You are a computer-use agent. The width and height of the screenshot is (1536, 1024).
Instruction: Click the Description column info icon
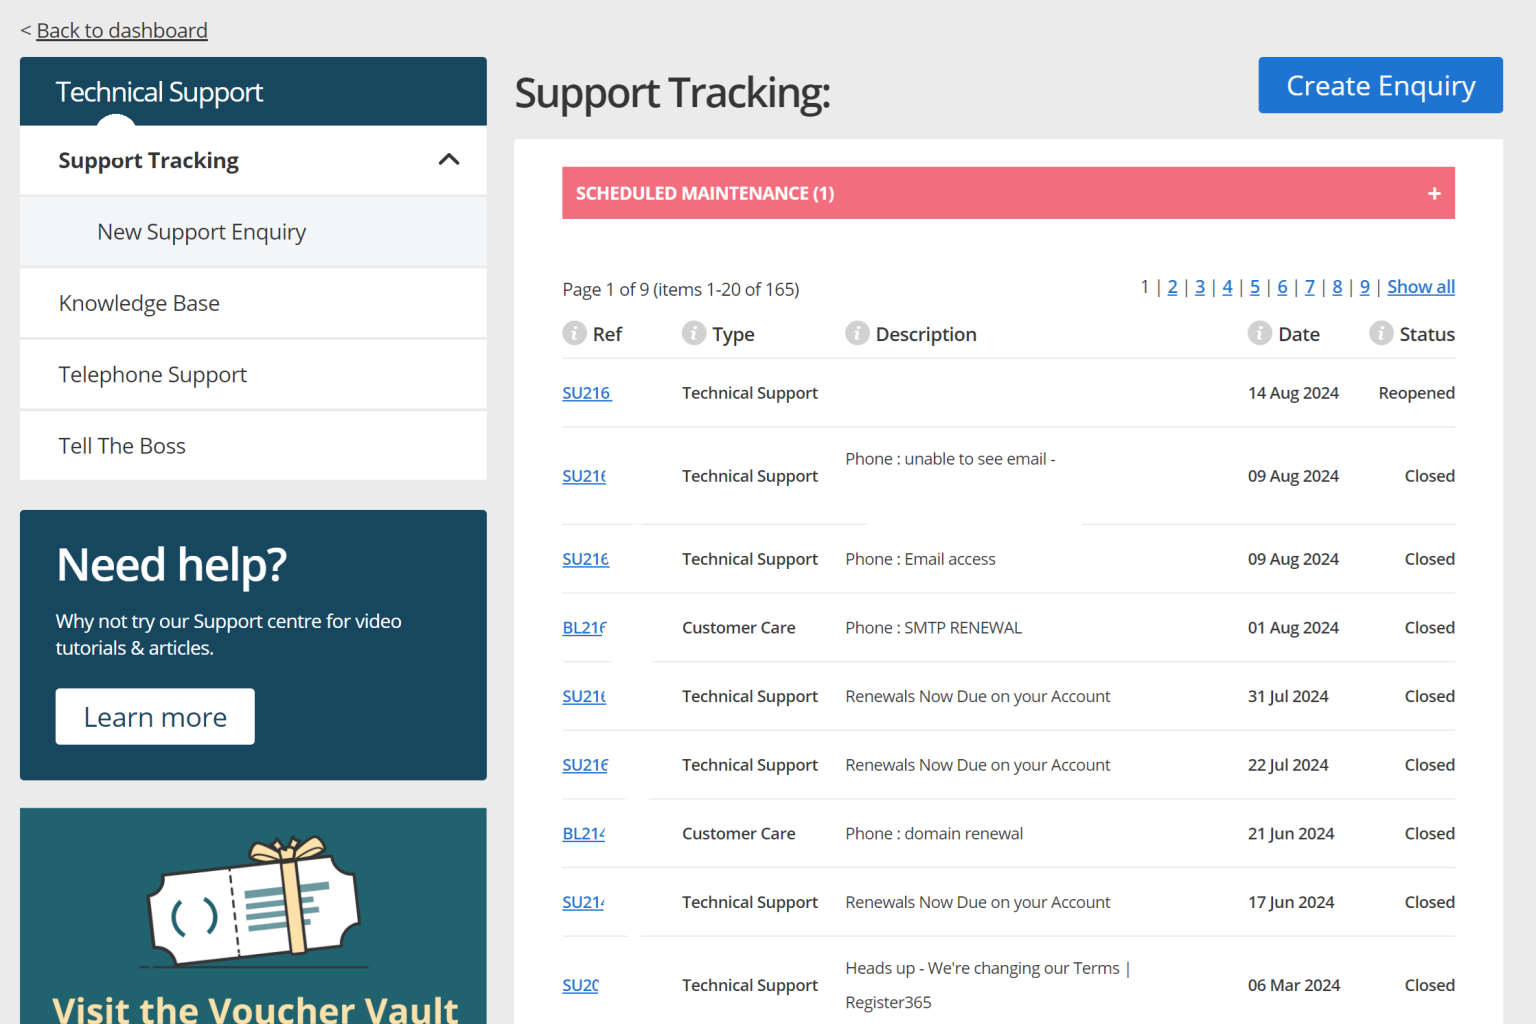click(857, 333)
